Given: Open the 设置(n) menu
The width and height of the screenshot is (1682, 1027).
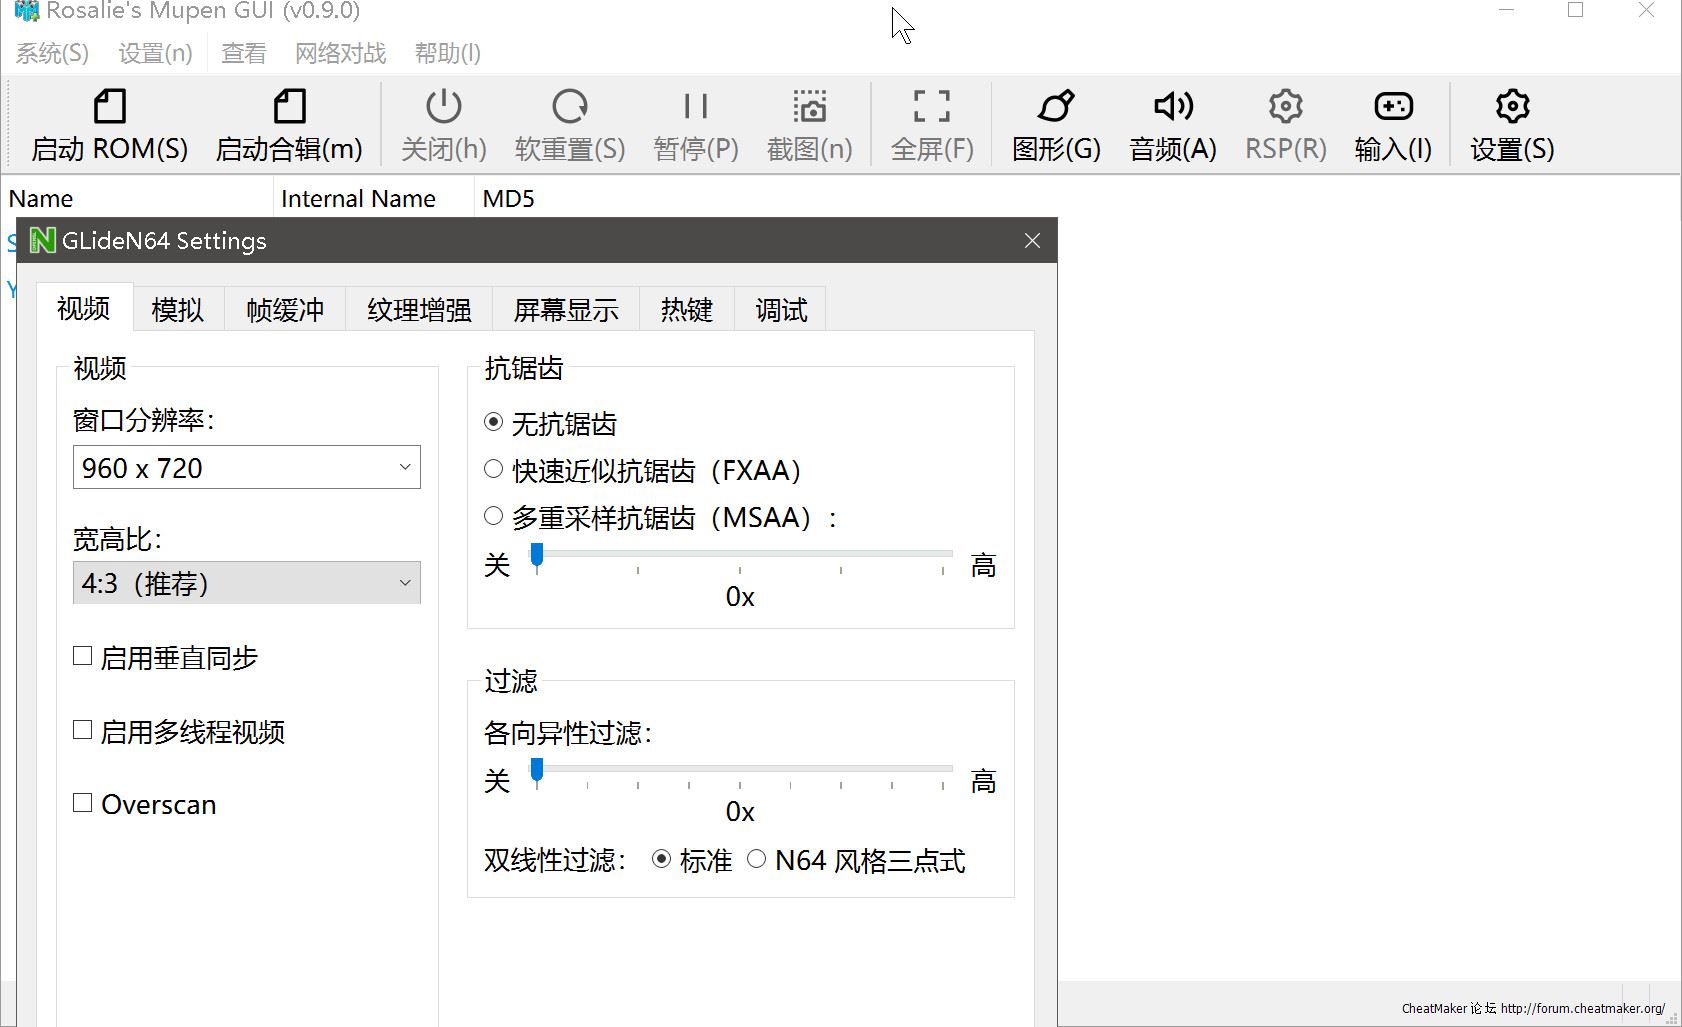Looking at the screenshot, I should (155, 53).
